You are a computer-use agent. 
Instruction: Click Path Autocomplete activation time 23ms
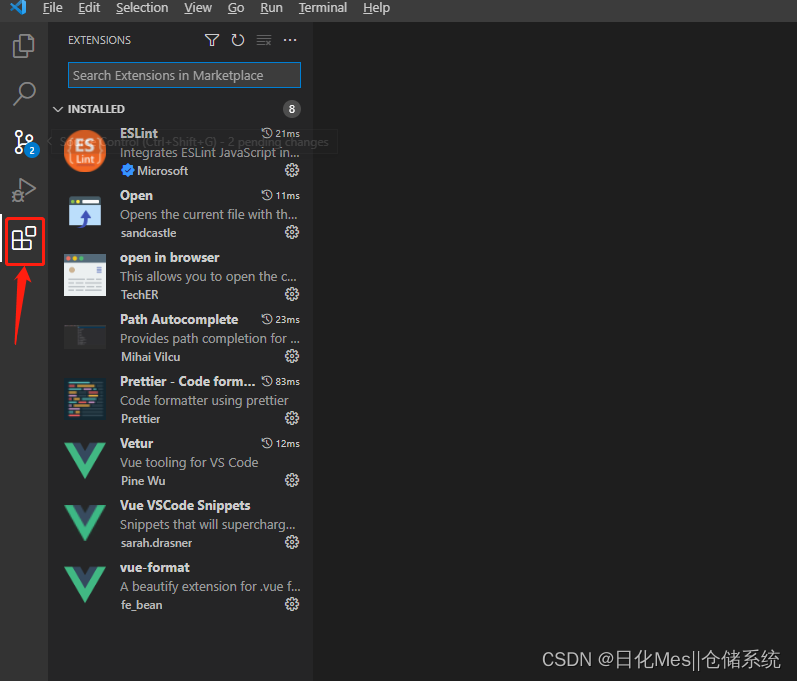coord(281,320)
